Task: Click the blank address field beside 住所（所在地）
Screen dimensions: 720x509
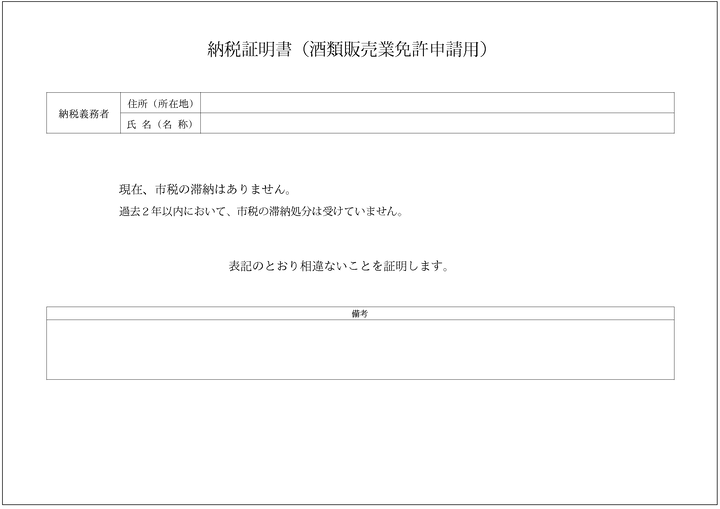Action: [x=438, y=103]
